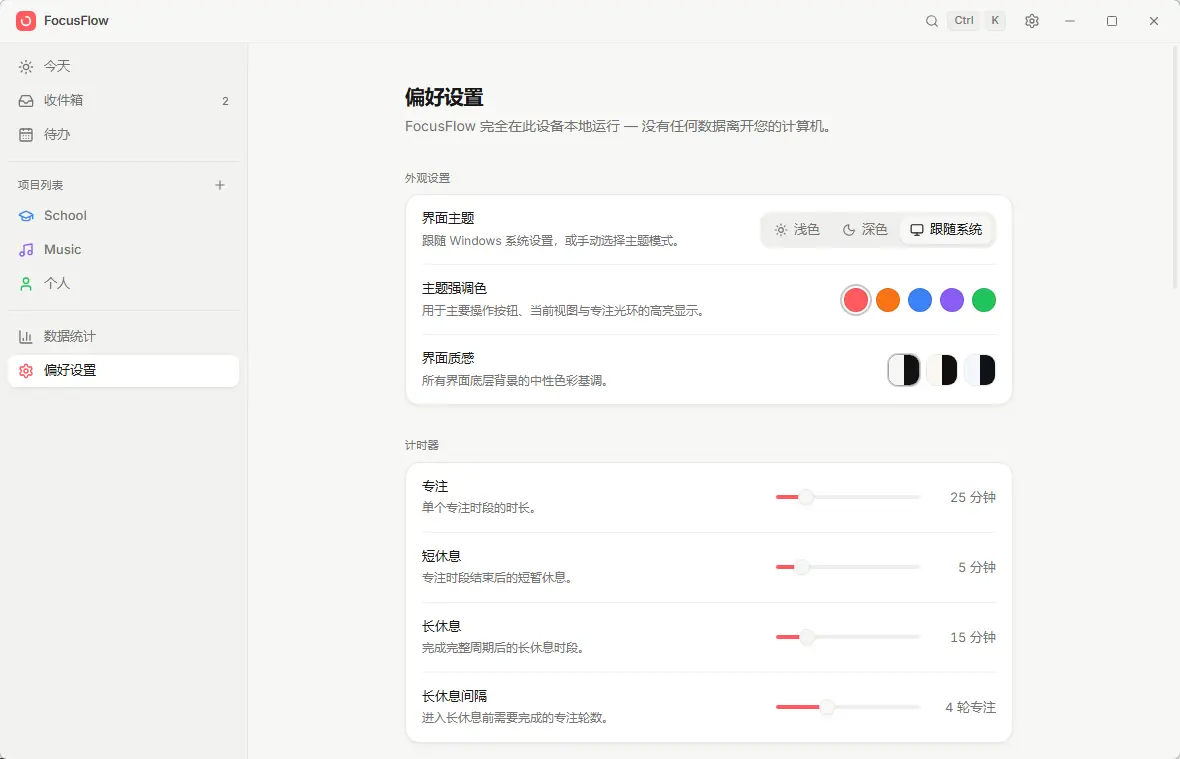The image size is (1180, 759).
Task: Minimize the FocusFlow window
Action: [x=1069, y=21]
